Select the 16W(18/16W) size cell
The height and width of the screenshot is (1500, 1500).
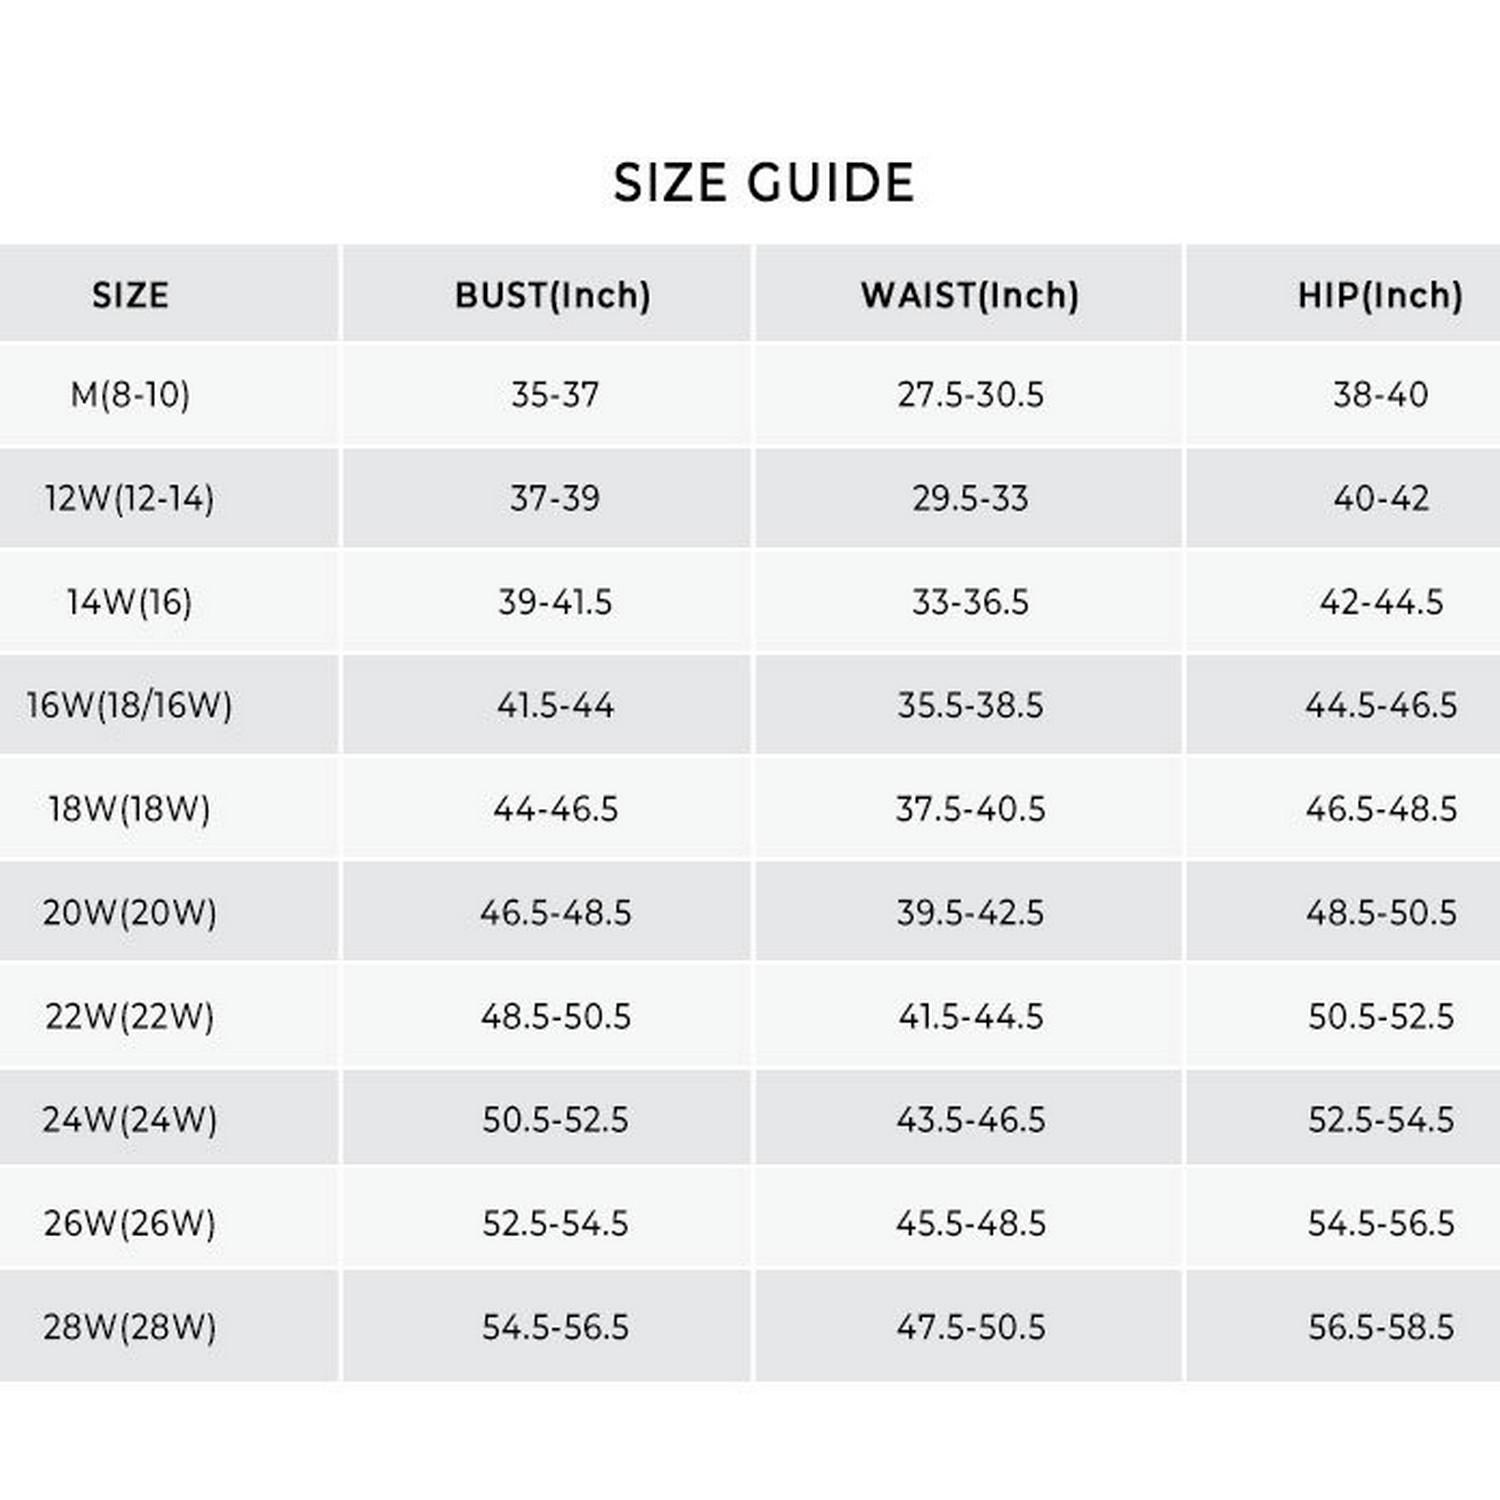click(130, 705)
